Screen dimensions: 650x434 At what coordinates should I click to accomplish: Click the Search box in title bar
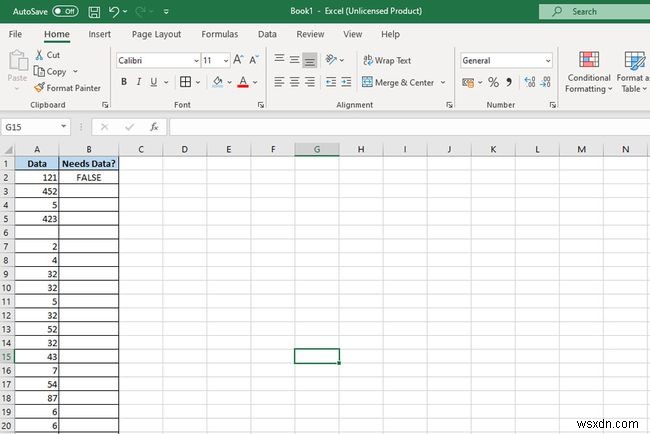[594, 12]
